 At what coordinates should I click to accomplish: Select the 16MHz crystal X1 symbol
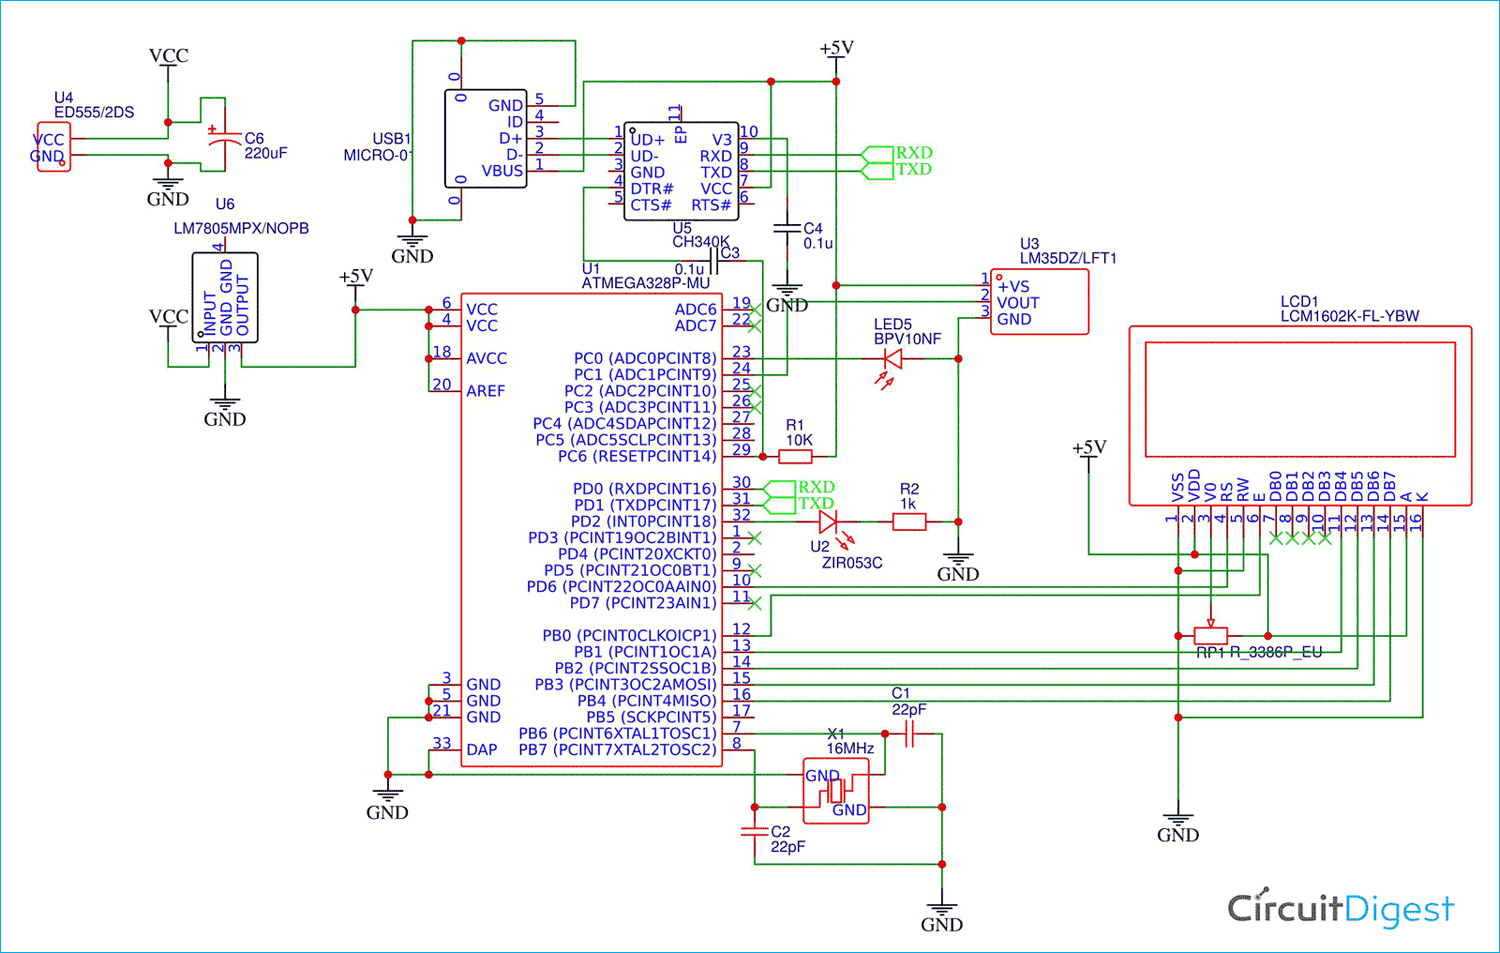click(x=836, y=790)
